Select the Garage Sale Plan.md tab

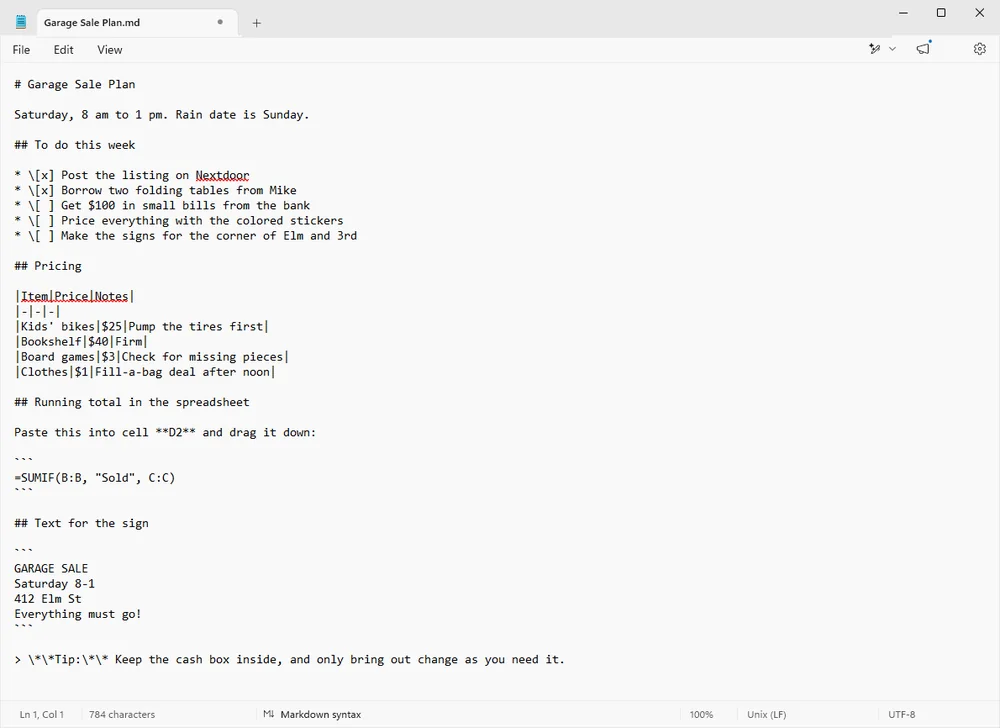tap(137, 22)
